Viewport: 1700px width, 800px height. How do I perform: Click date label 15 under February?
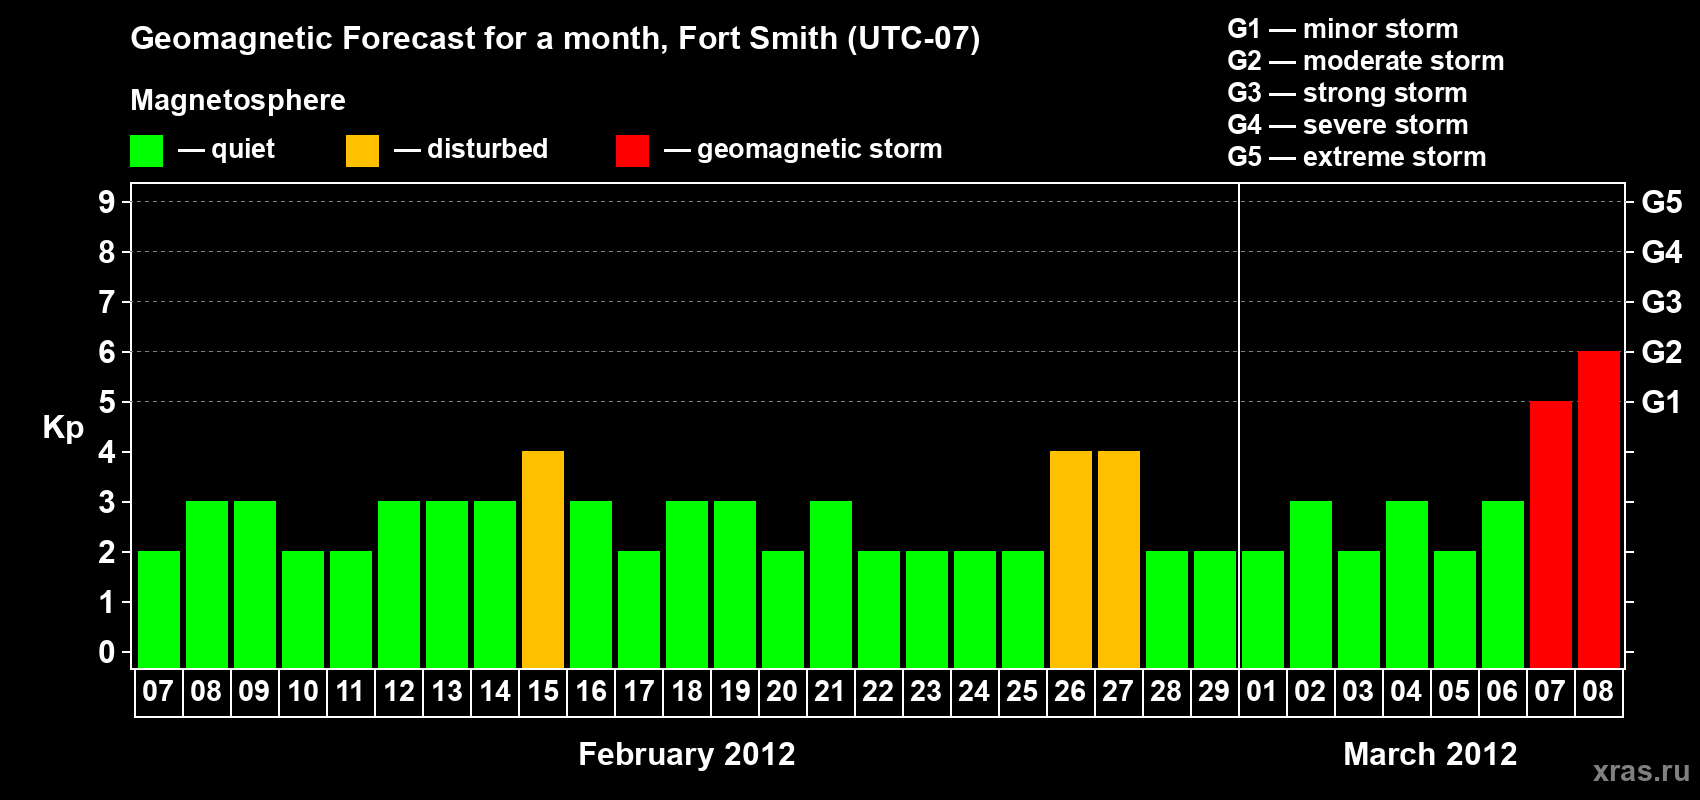click(543, 691)
